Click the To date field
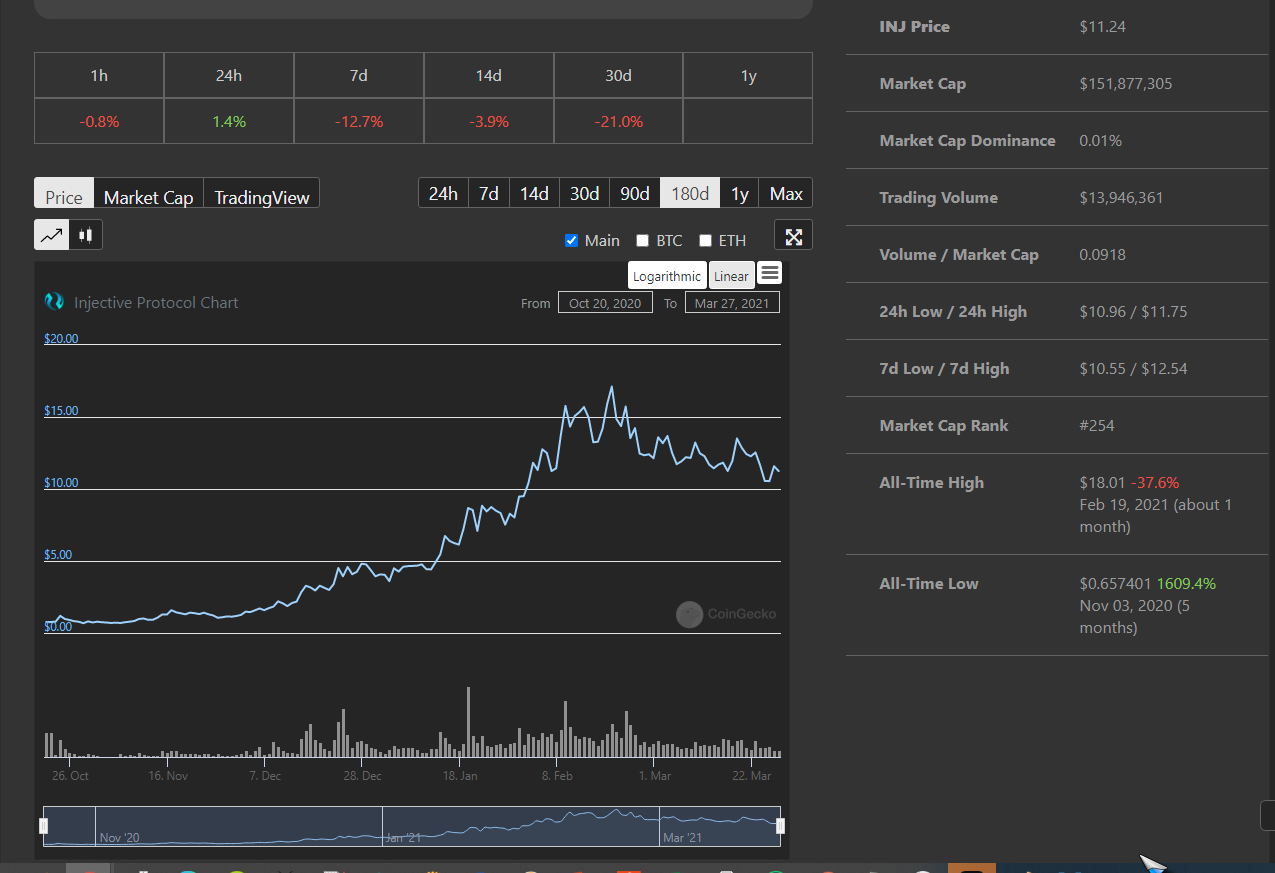1275x873 pixels. 732,303
